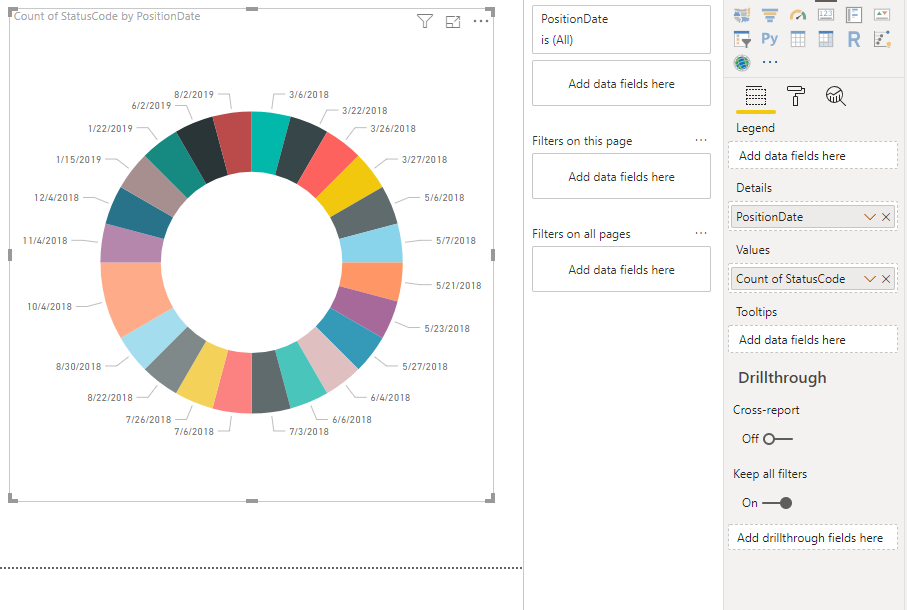Click the Tooltips field well
This screenshot has width=907, height=610.
pos(813,339)
